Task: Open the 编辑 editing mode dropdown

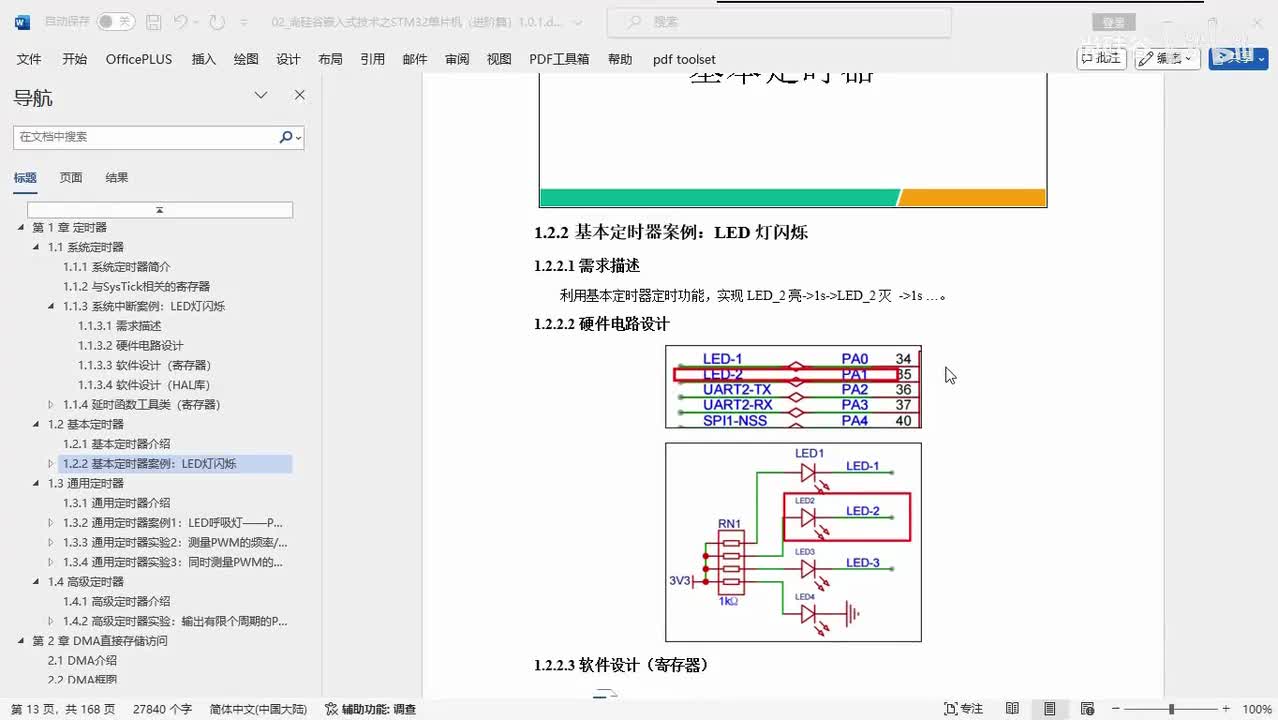Action: (1168, 58)
